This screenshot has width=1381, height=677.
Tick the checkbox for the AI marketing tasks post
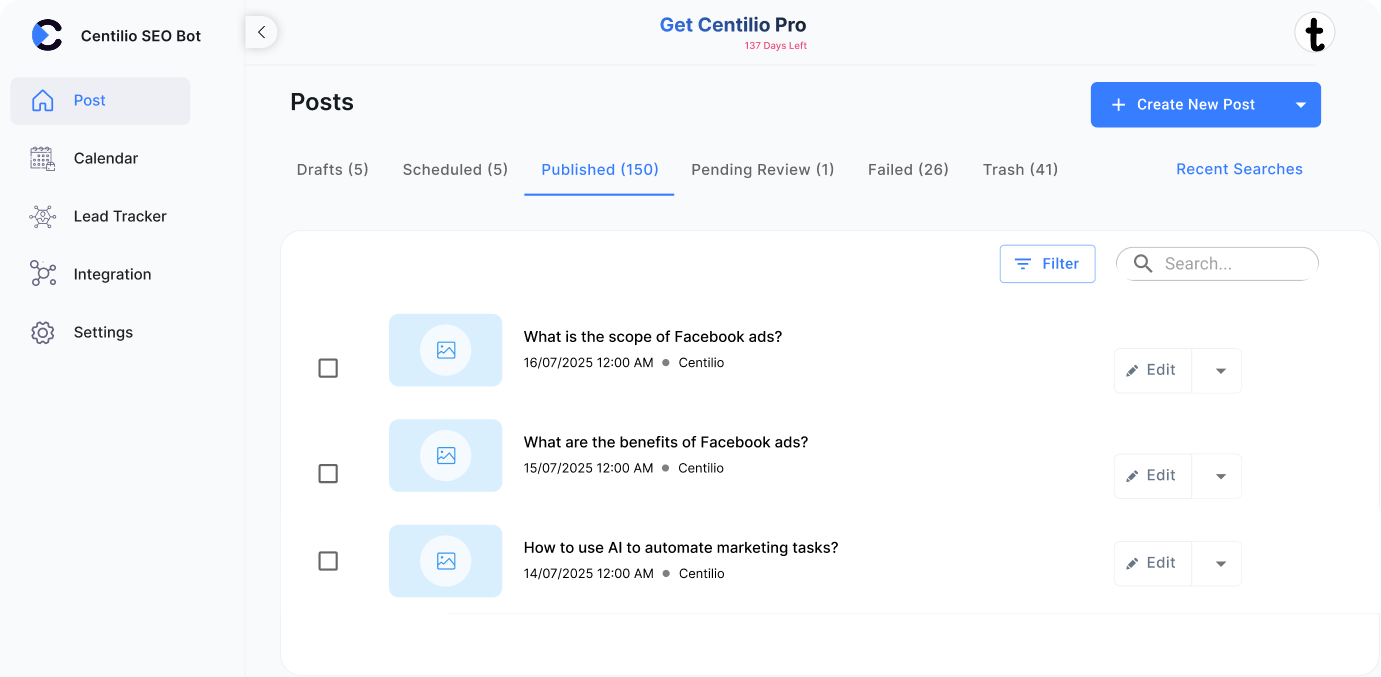tap(328, 561)
